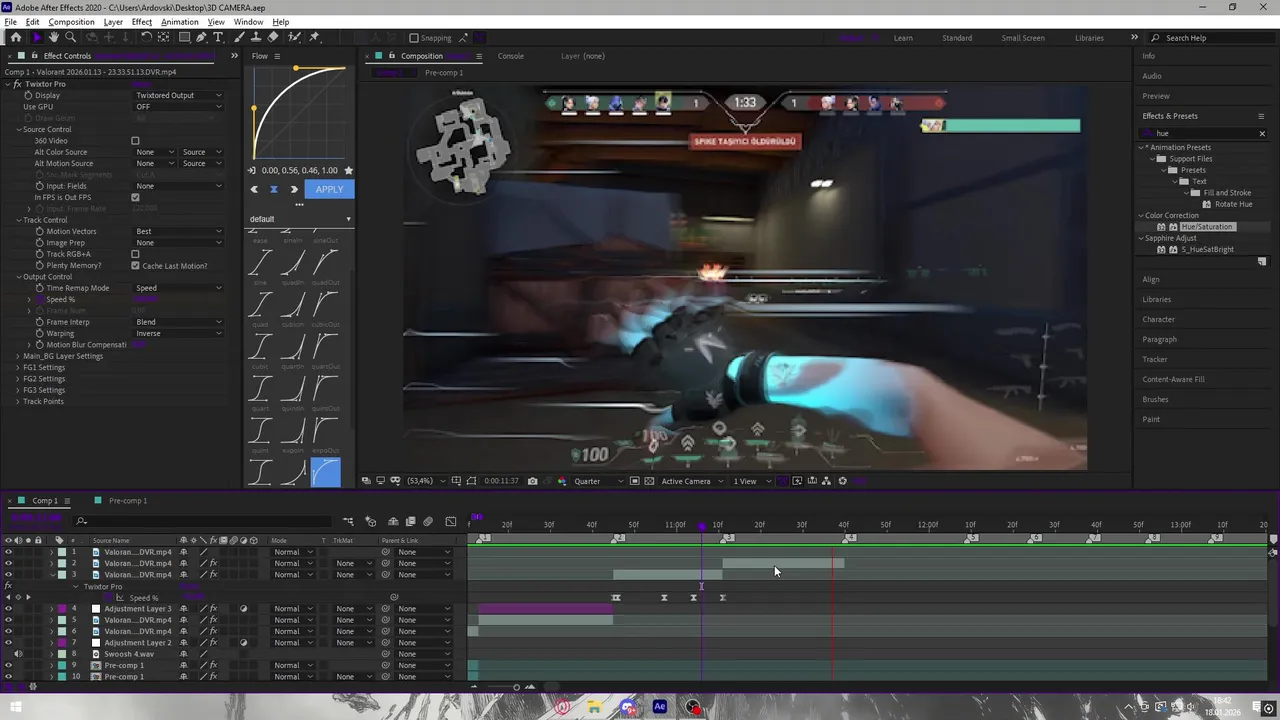The image size is (1280, 720).
Task: Expand layer 4 Adjustment Layer 3
Action: click(x=51, y=609)
